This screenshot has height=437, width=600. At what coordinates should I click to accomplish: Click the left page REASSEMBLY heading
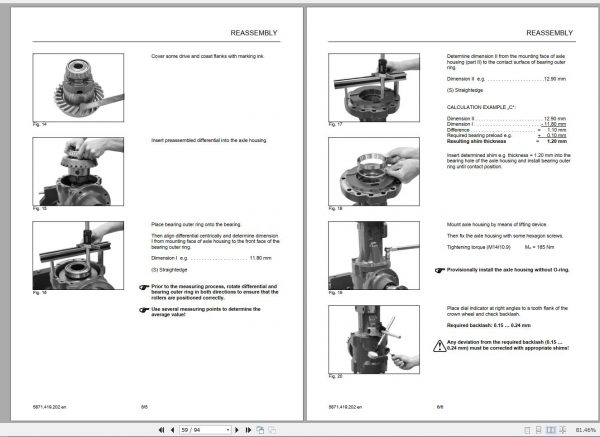click(254, 33)
